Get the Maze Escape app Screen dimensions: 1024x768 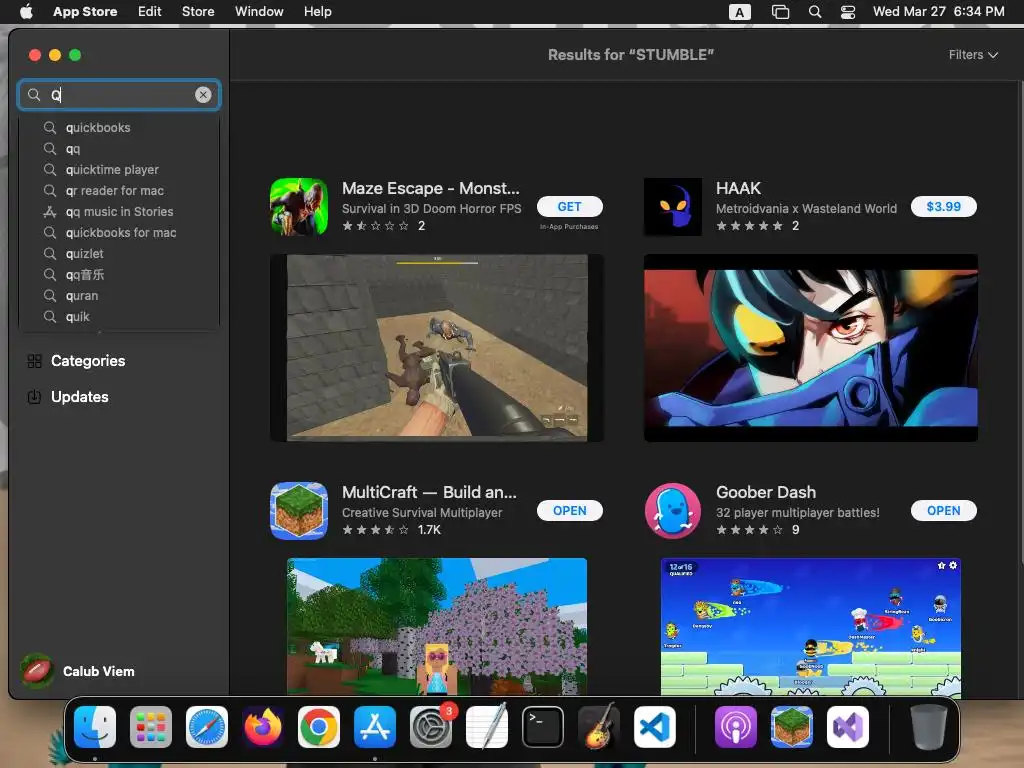tap(569, 206)
